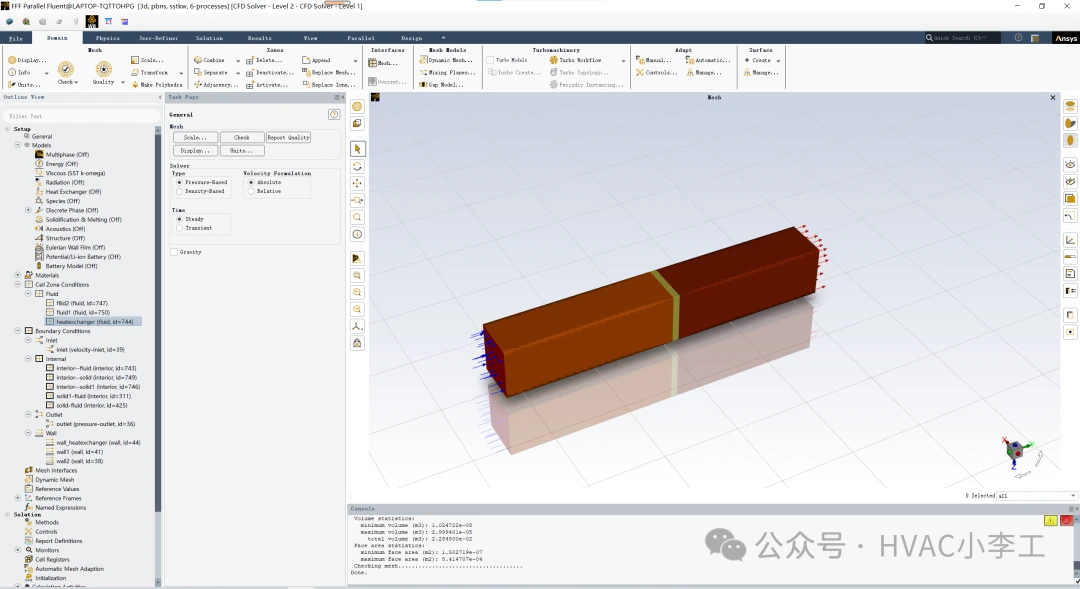Click the set view axes icon
The width and height of the screenshot is (1080, 589).
point(357,326)
